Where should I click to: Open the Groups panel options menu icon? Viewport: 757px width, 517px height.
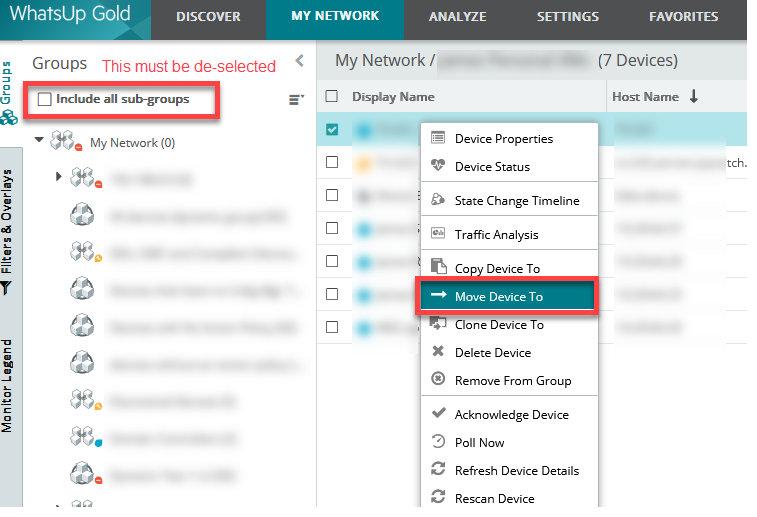point(296,99)
